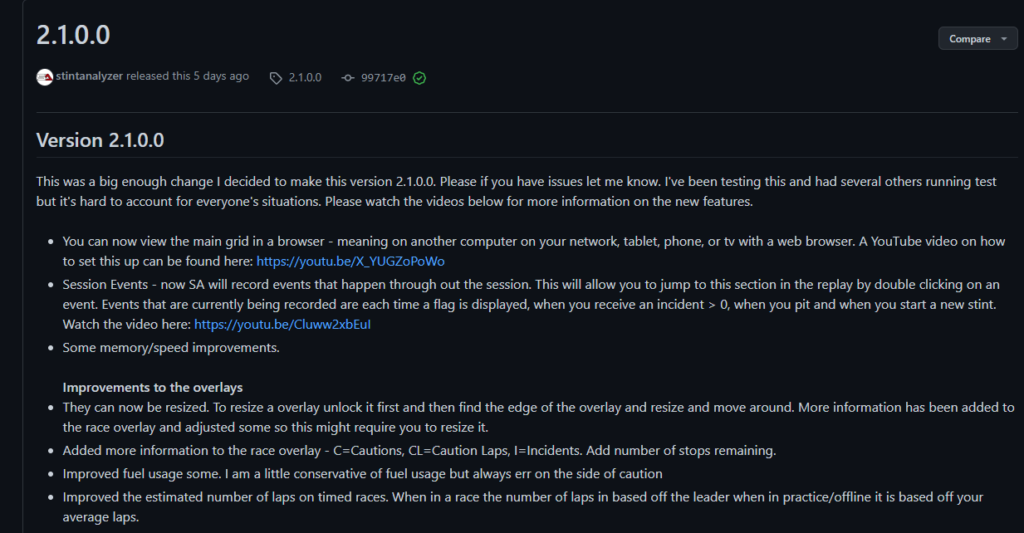Open the 2.1.0.0 tag link
Image resolution: width=1024 pixels, height=533 pixels.
pyautogui.click(x=305, y=78)
